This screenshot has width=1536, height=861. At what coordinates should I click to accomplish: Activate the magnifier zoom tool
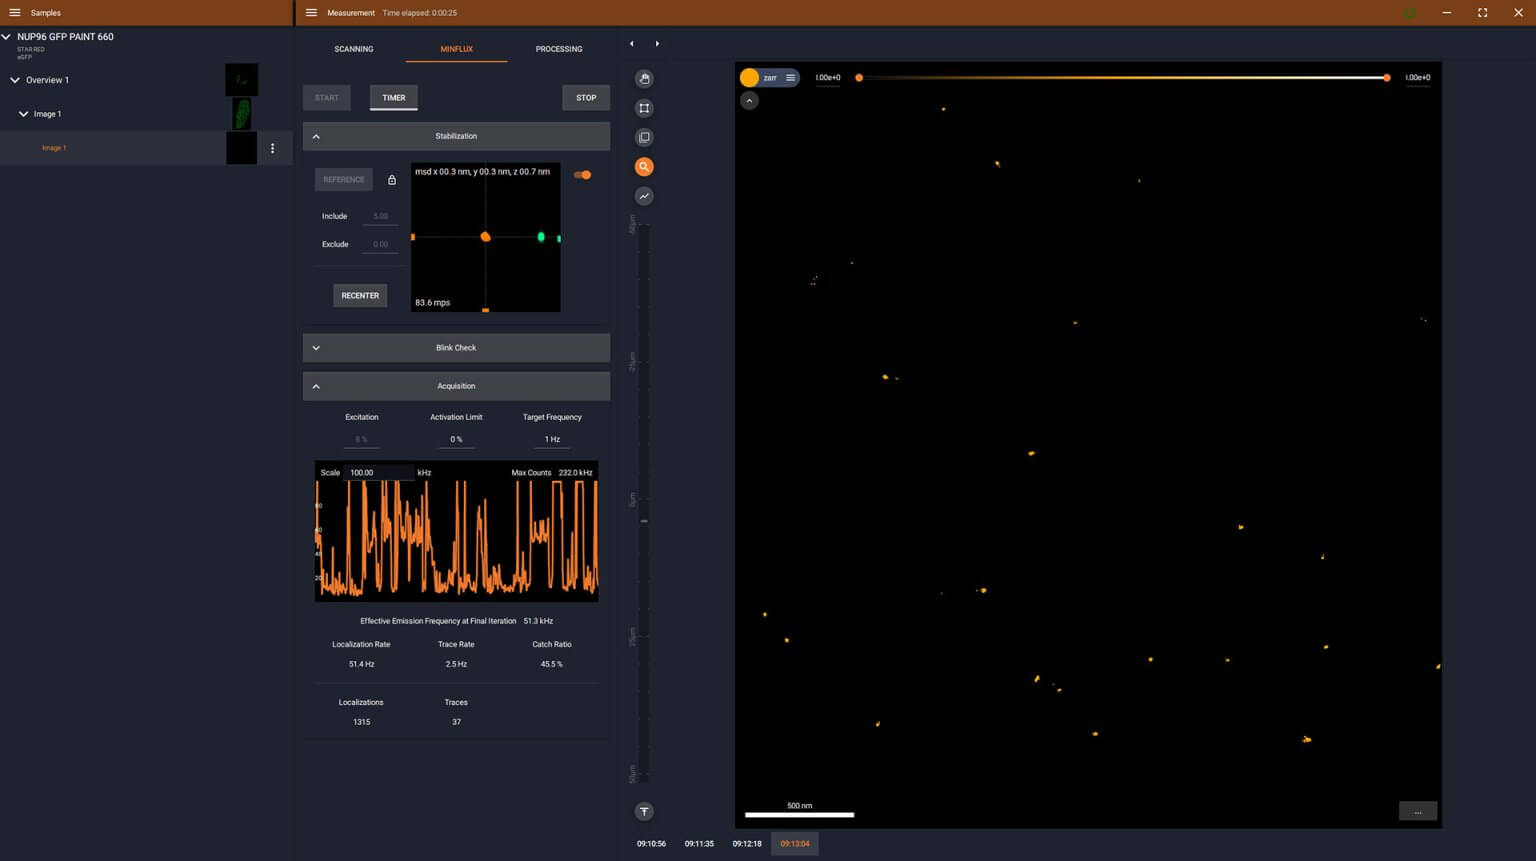click(644, 166)
